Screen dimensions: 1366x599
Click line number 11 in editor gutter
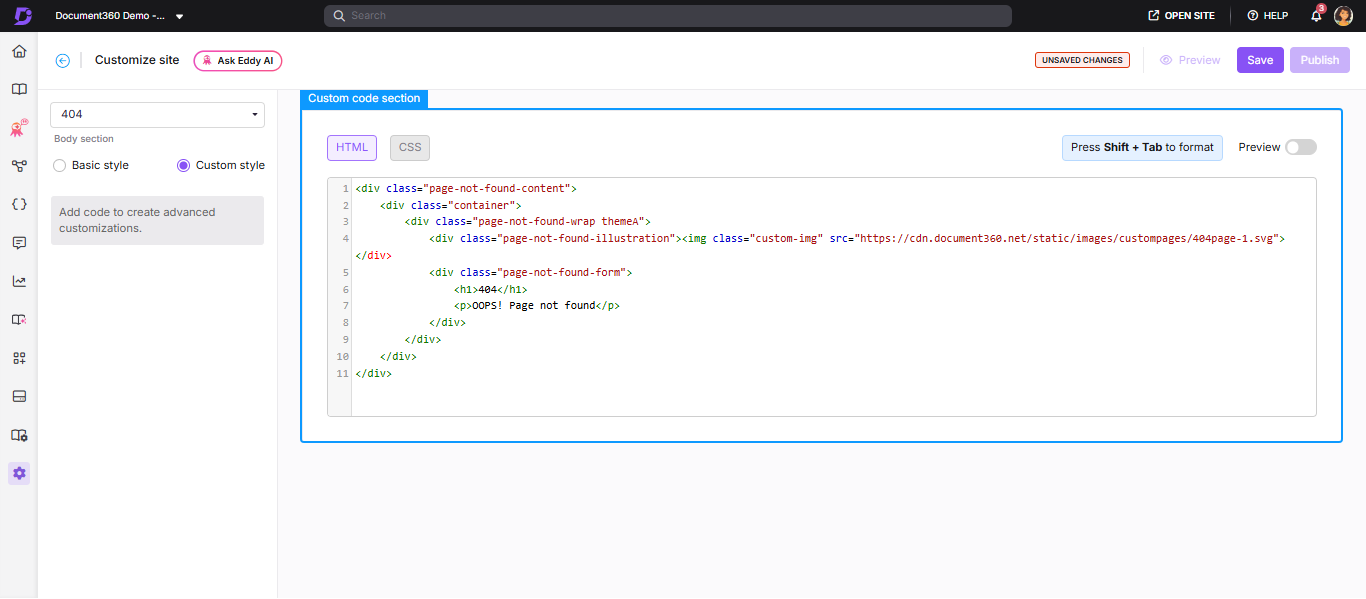pyautogui.click(x=343, y=374)
